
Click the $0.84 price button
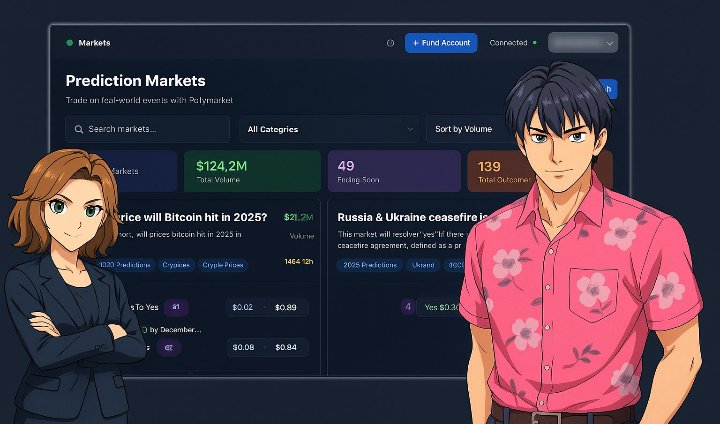coord(286,347)
